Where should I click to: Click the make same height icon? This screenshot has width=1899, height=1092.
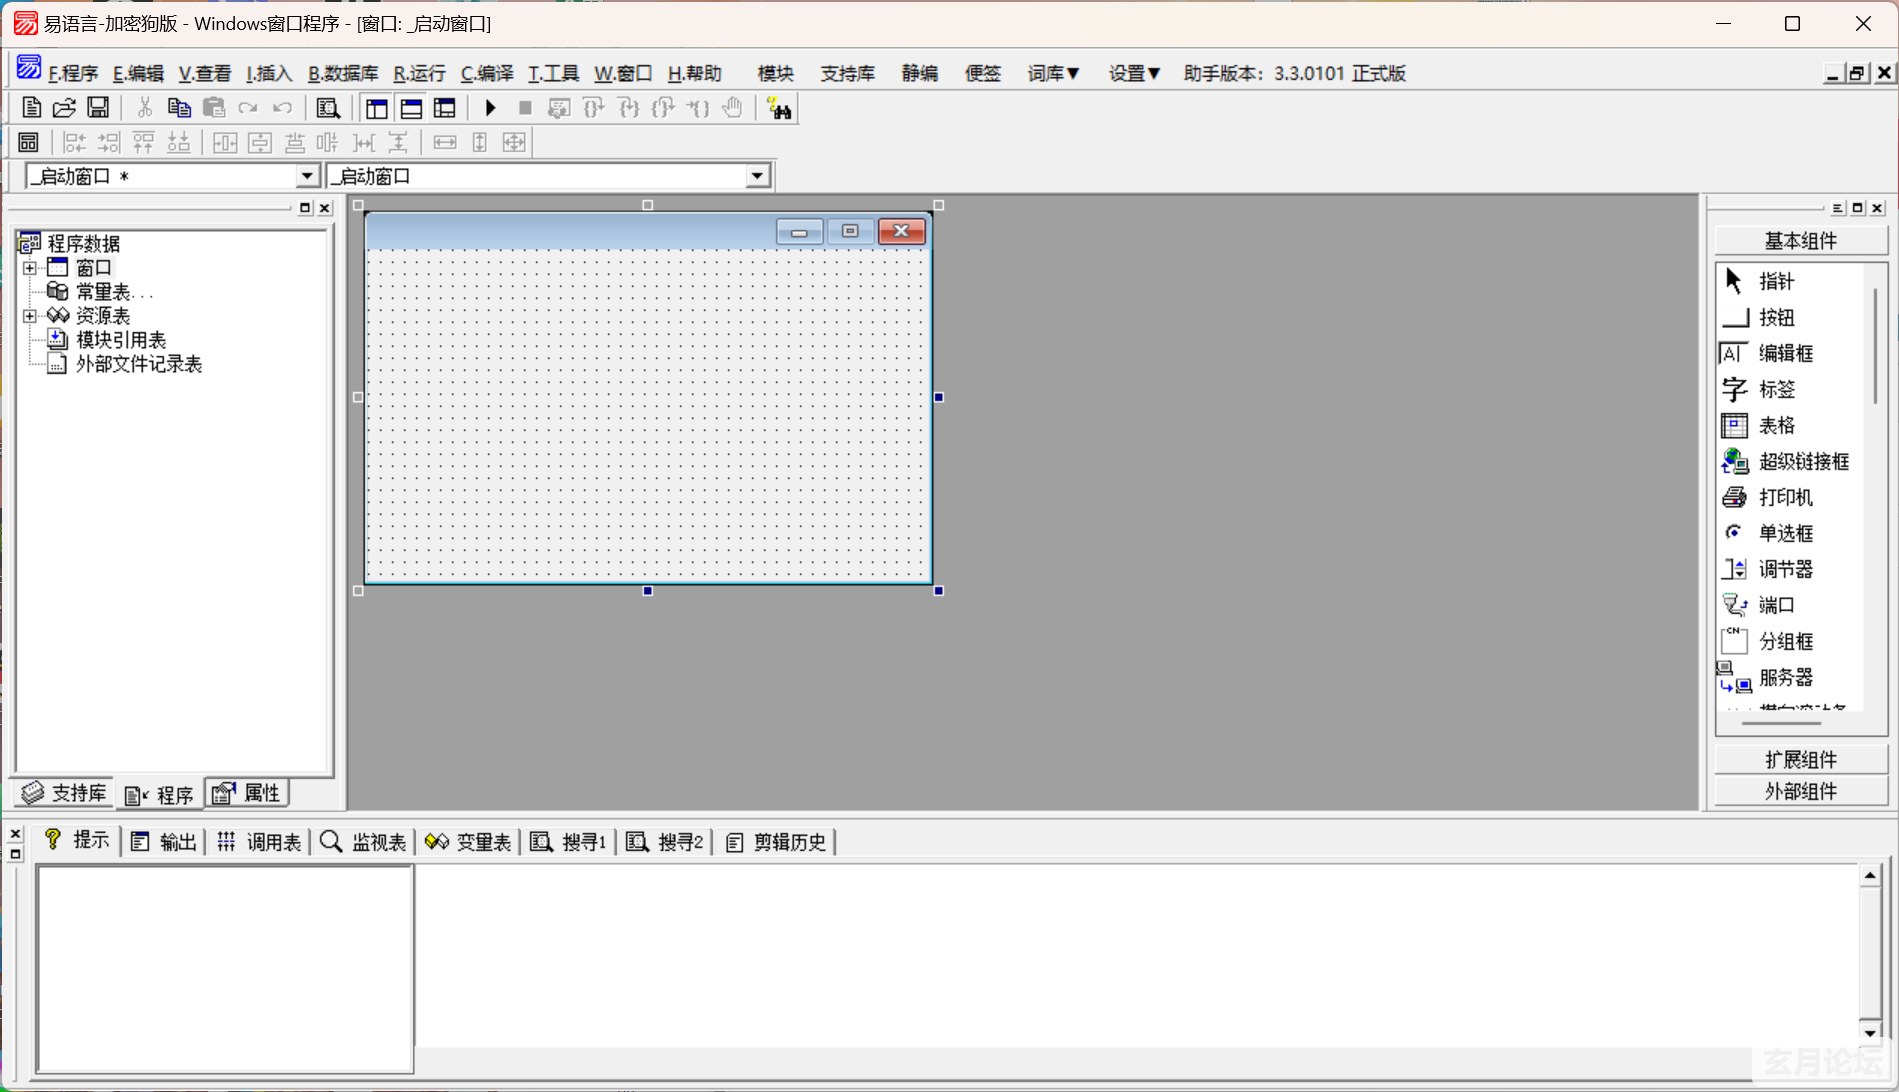point(480,143)
